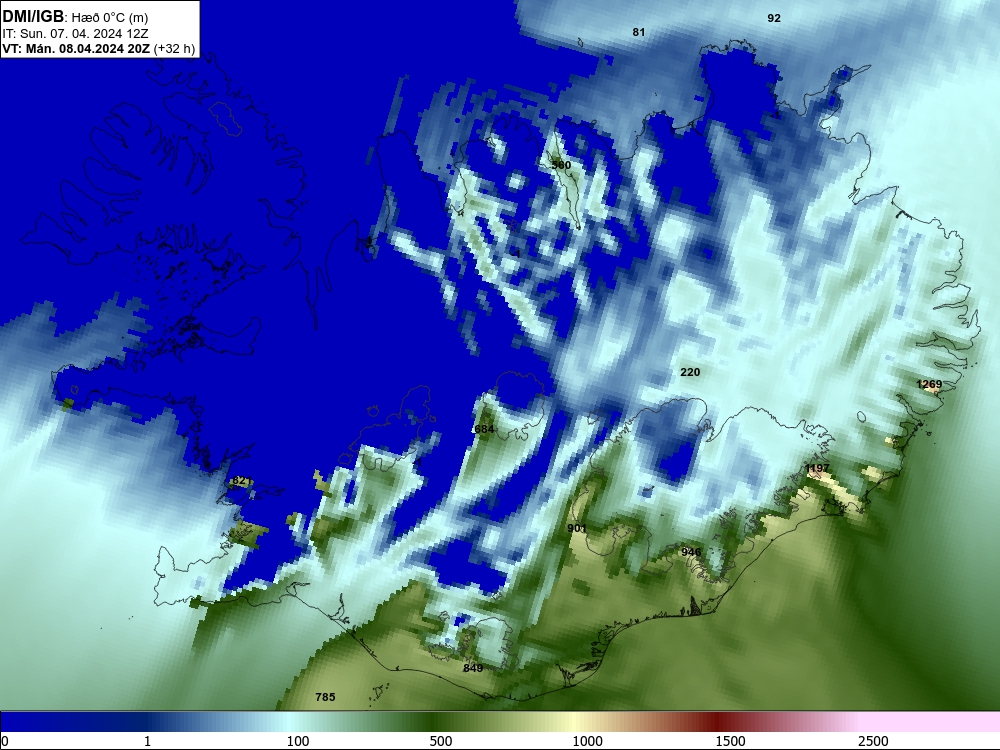Click the color scale label 2500
The width and height of the screenshot is (1000, 750).
point(873,740)
